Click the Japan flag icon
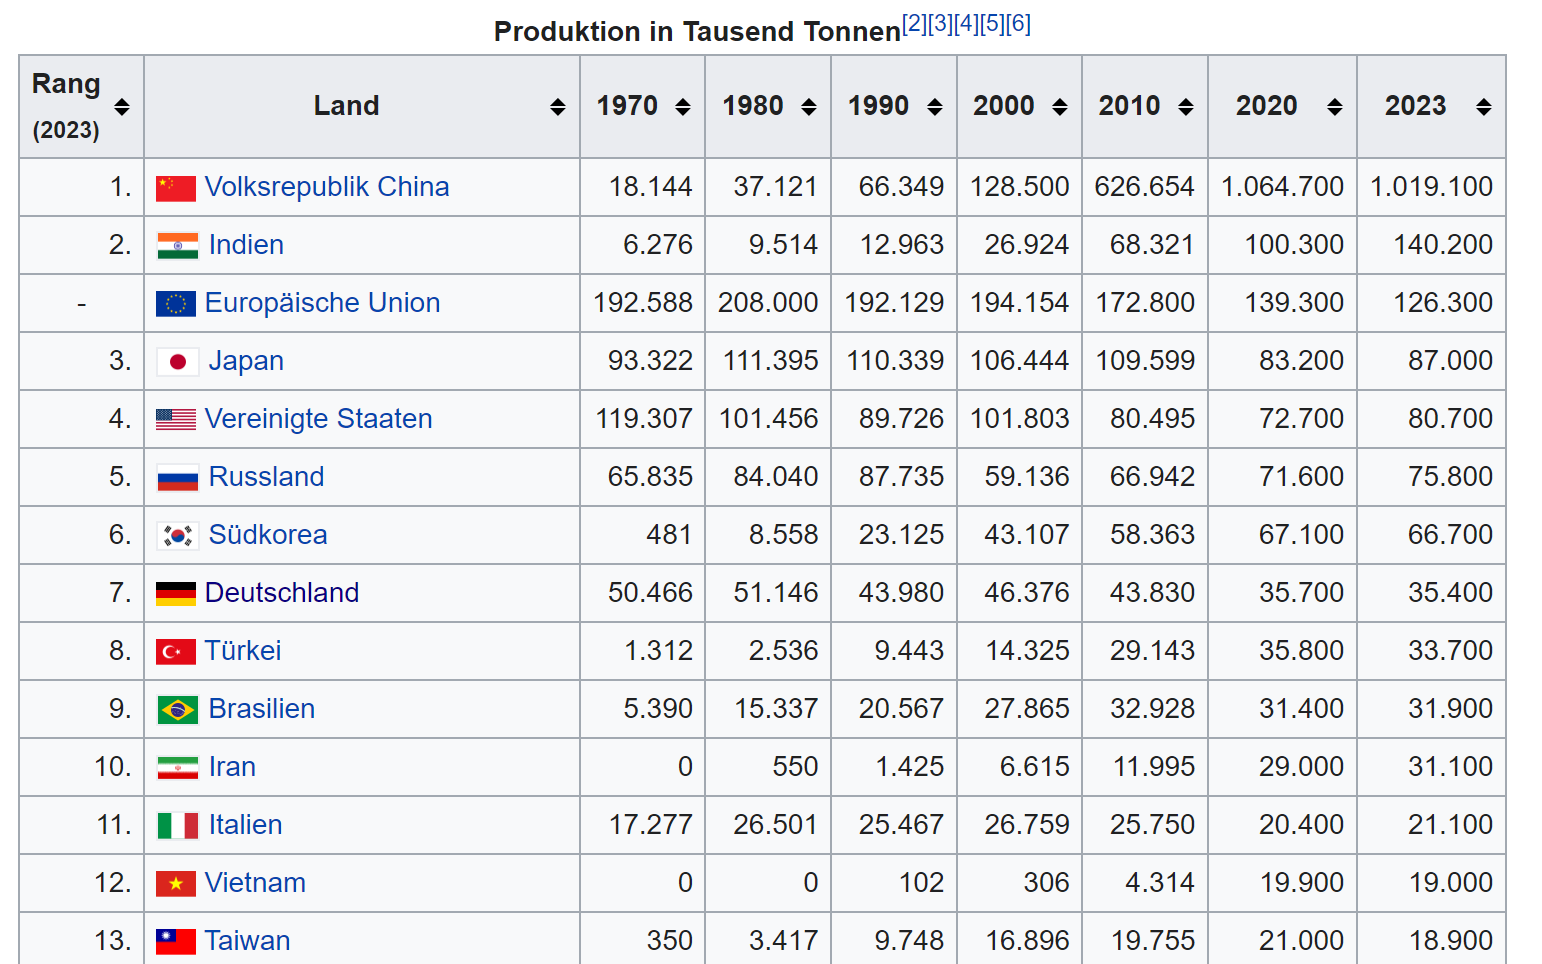1542x964 pixels. [x=178, y=362]
